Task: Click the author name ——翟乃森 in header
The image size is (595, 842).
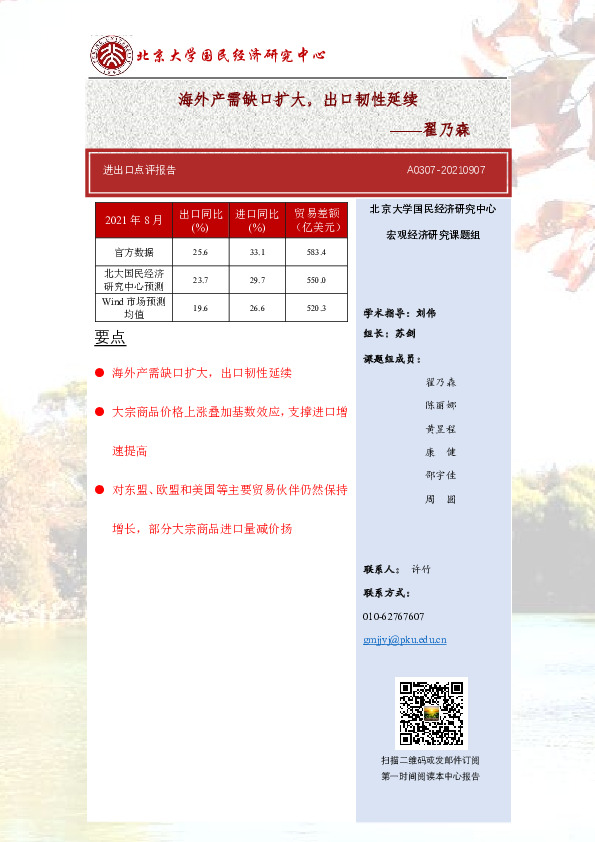Action: pos(430,129)
